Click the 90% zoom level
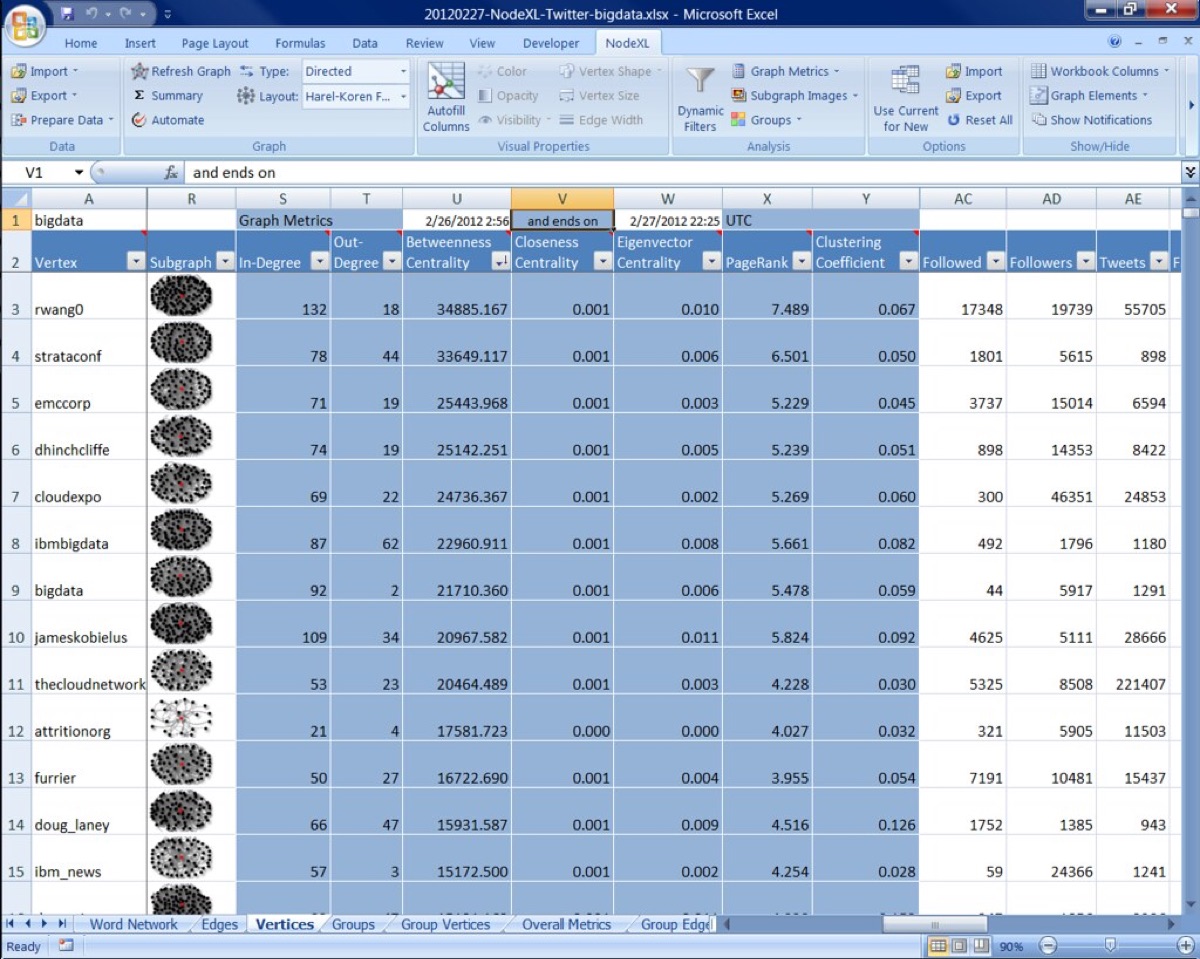The width and height of the screenshot is (1200, 959). (1012, 946)
